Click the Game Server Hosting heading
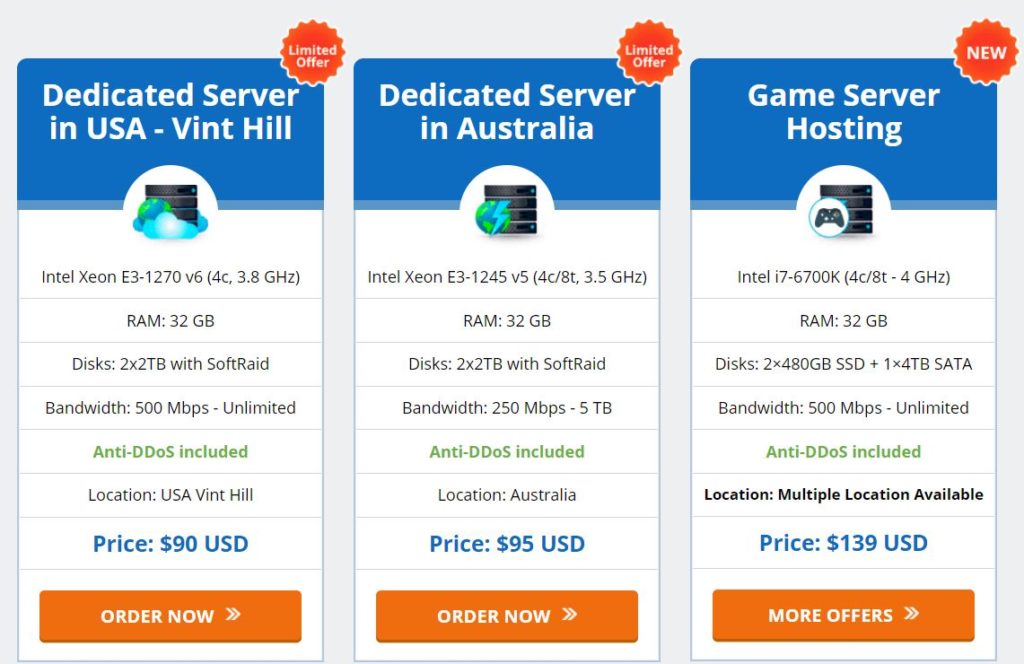 click(x=843, y=112)
